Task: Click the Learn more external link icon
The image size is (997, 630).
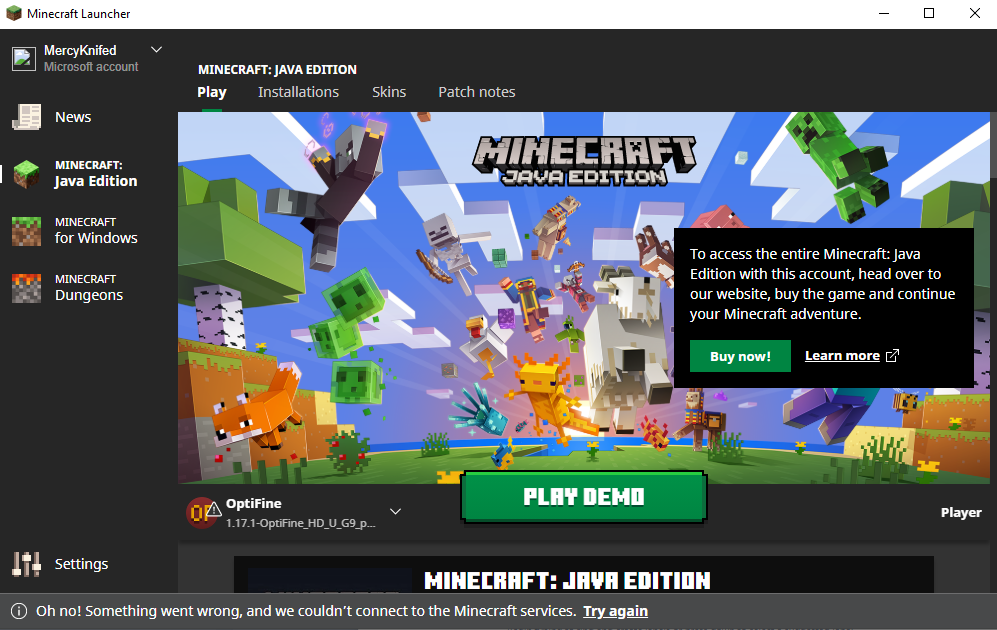Action: pos(893,355)
